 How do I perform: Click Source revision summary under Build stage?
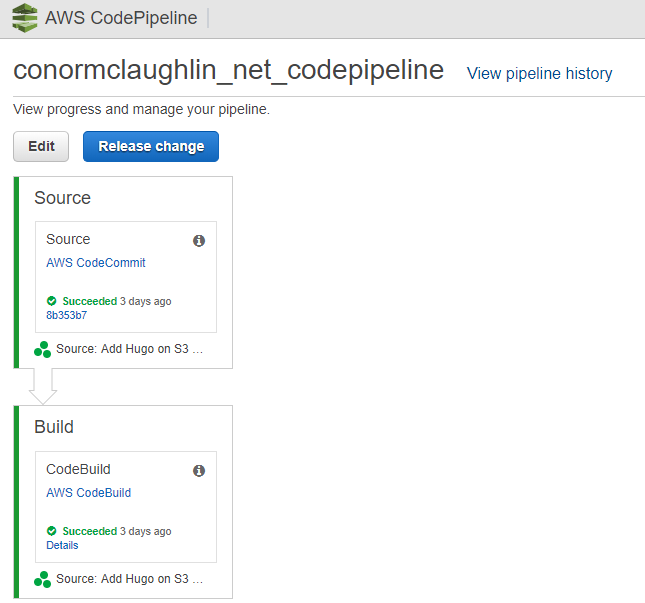pyautogui.click(x=130, y=579)
